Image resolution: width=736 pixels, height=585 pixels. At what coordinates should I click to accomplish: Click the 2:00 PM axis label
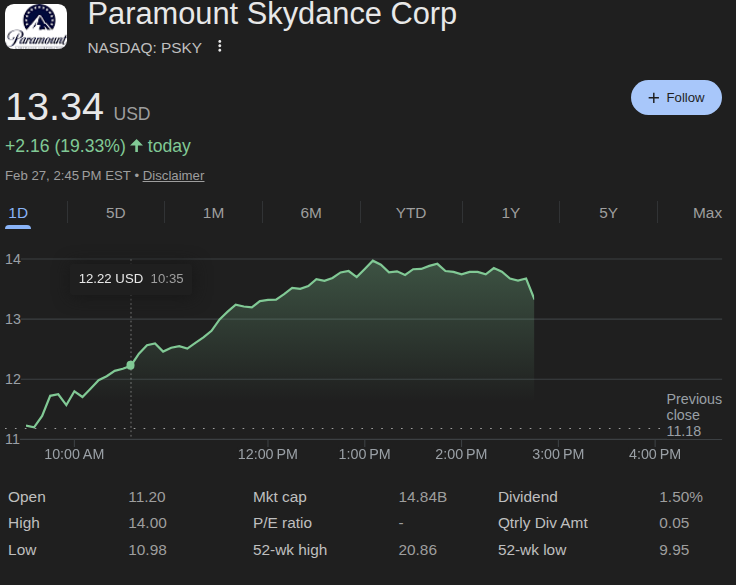point(461,454)
